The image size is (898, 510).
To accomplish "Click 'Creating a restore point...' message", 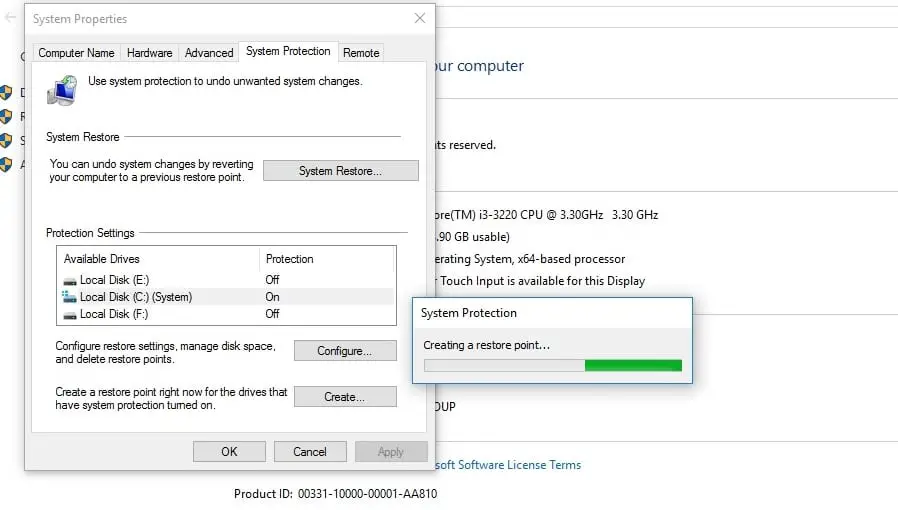I will pyautogui.click(x=486, y=345).
